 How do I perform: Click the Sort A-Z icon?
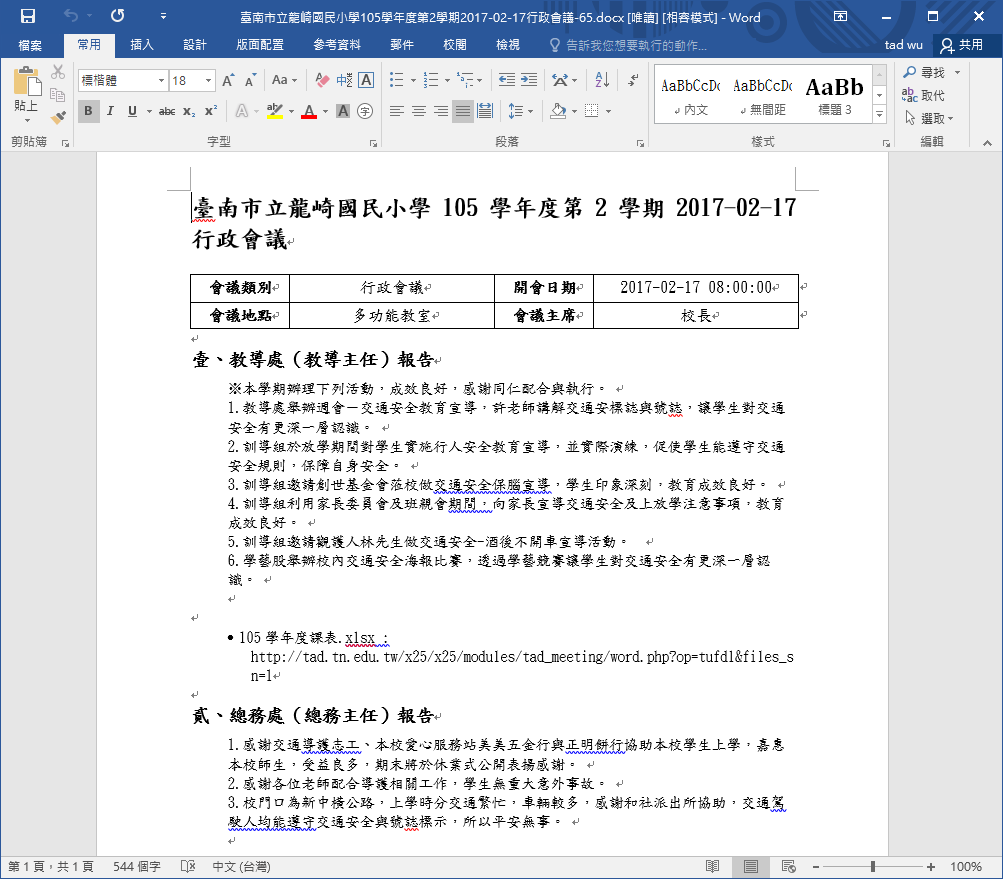pyautogui.click(x=602, y=80)
